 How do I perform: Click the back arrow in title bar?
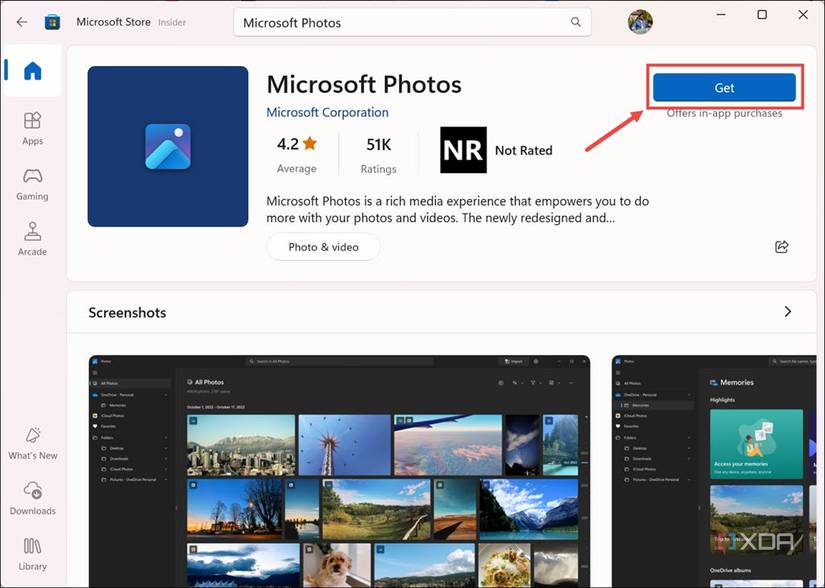pyautogui.click(x=22, y=22)
